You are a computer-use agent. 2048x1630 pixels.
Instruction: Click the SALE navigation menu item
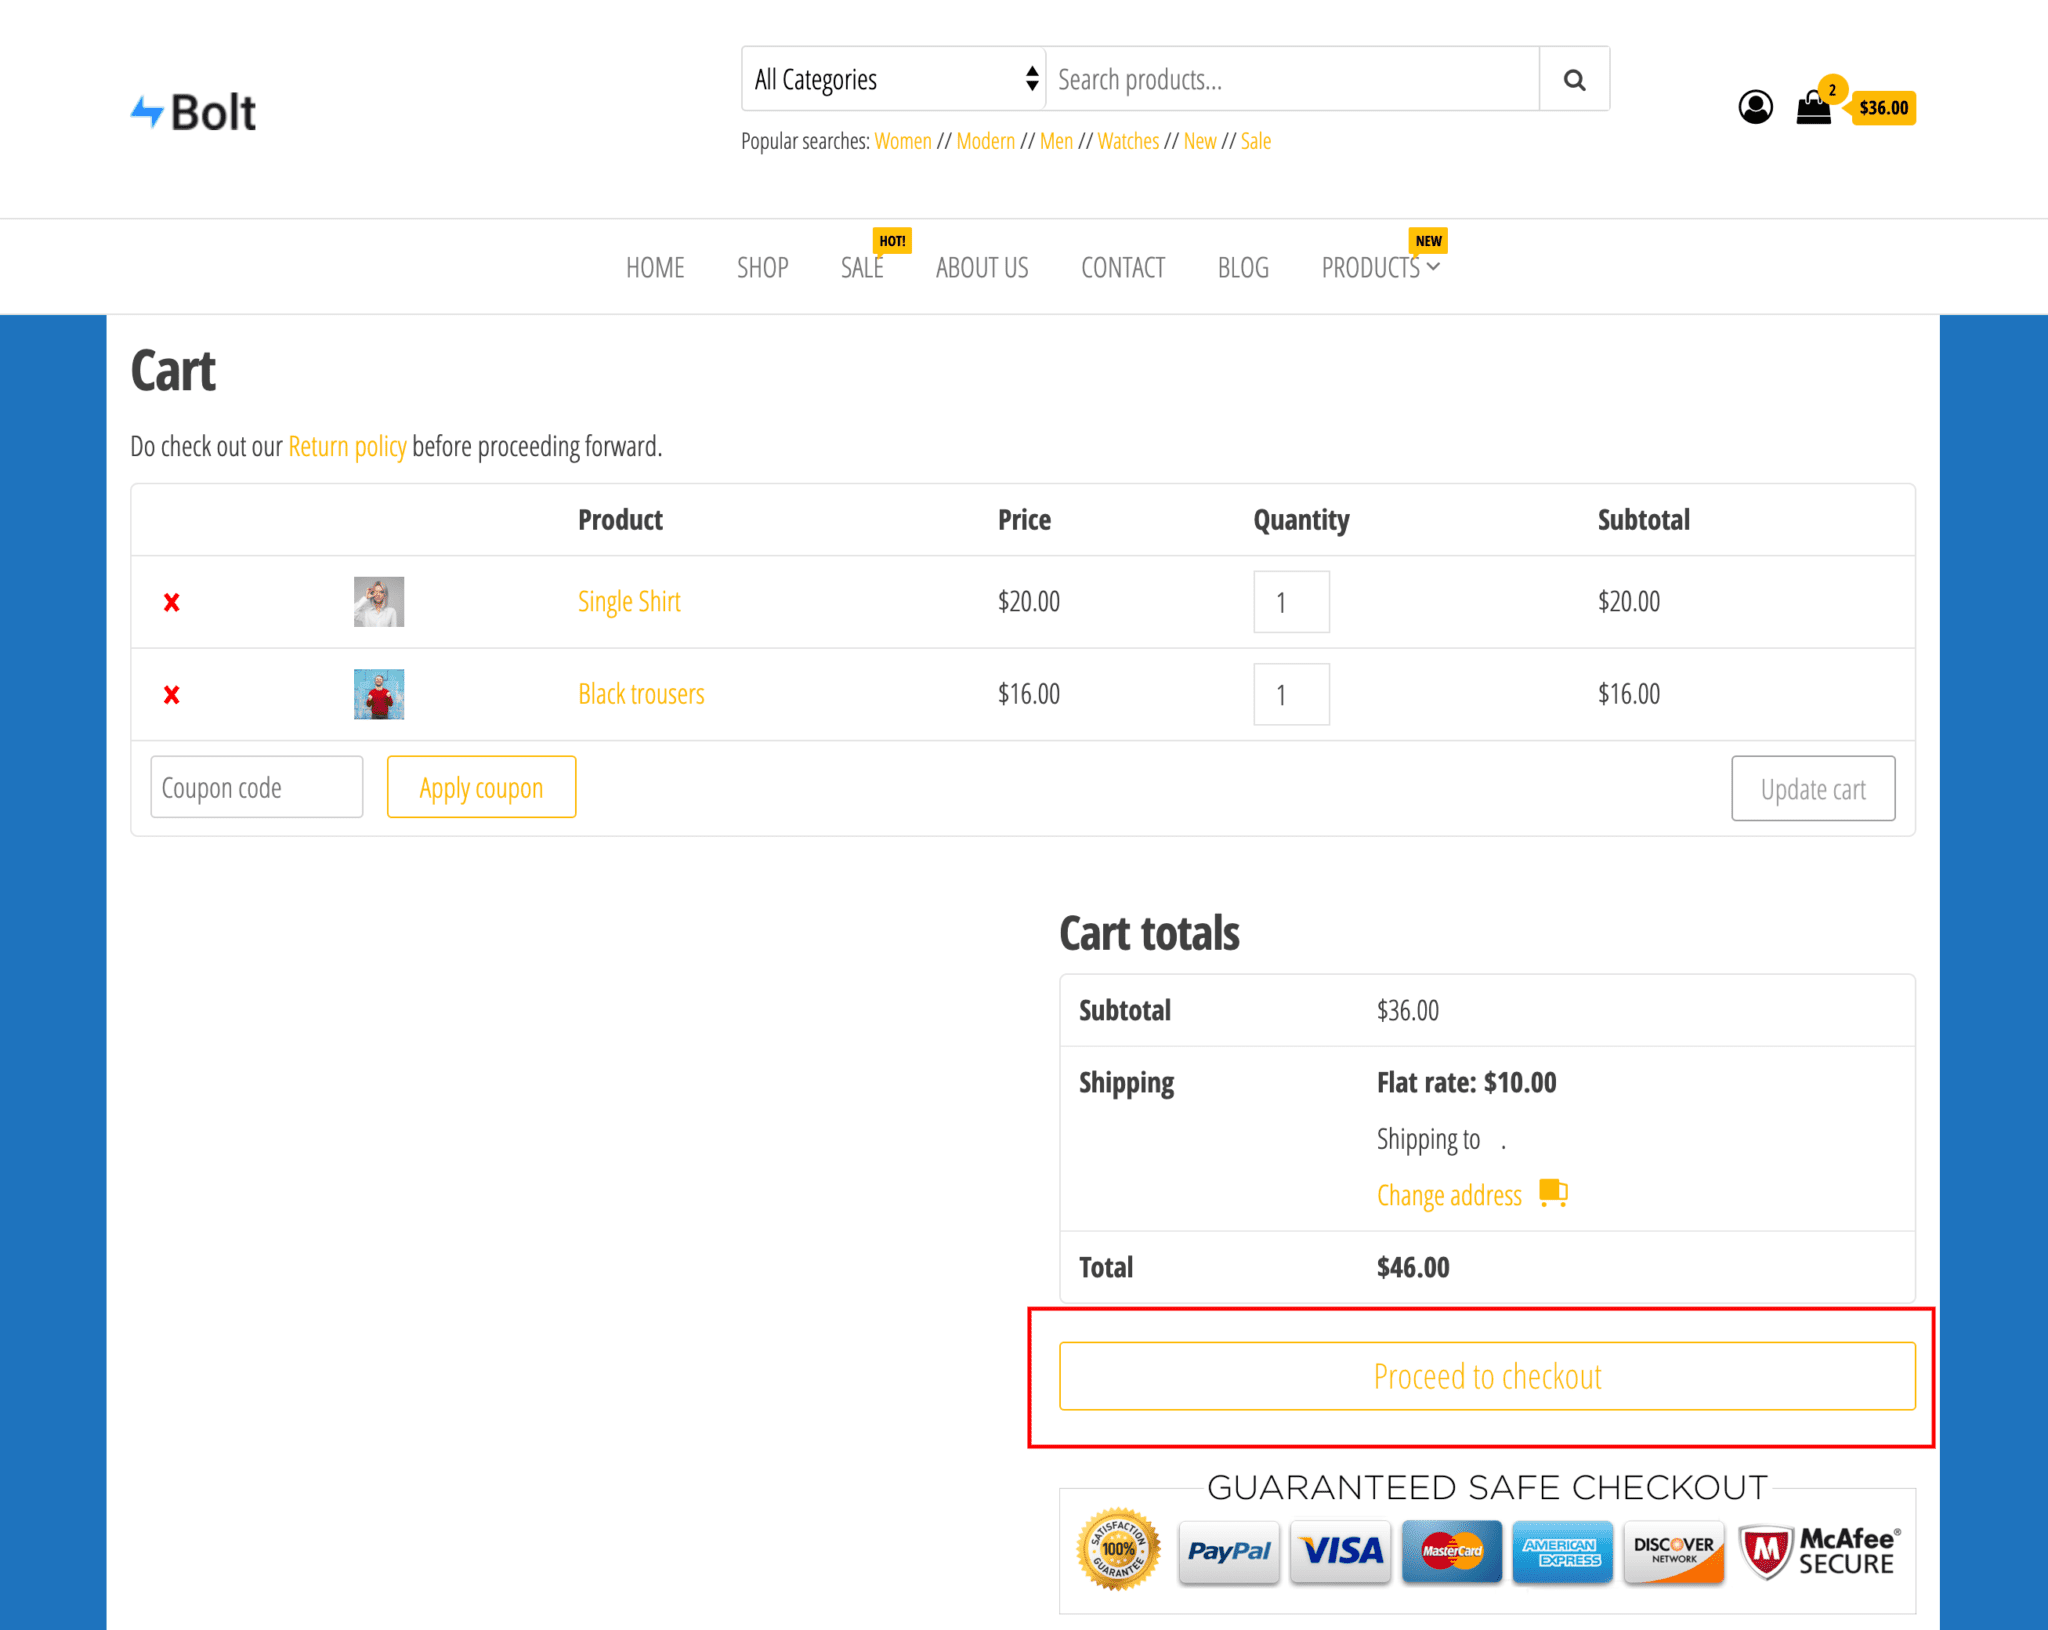click(862, 266)
